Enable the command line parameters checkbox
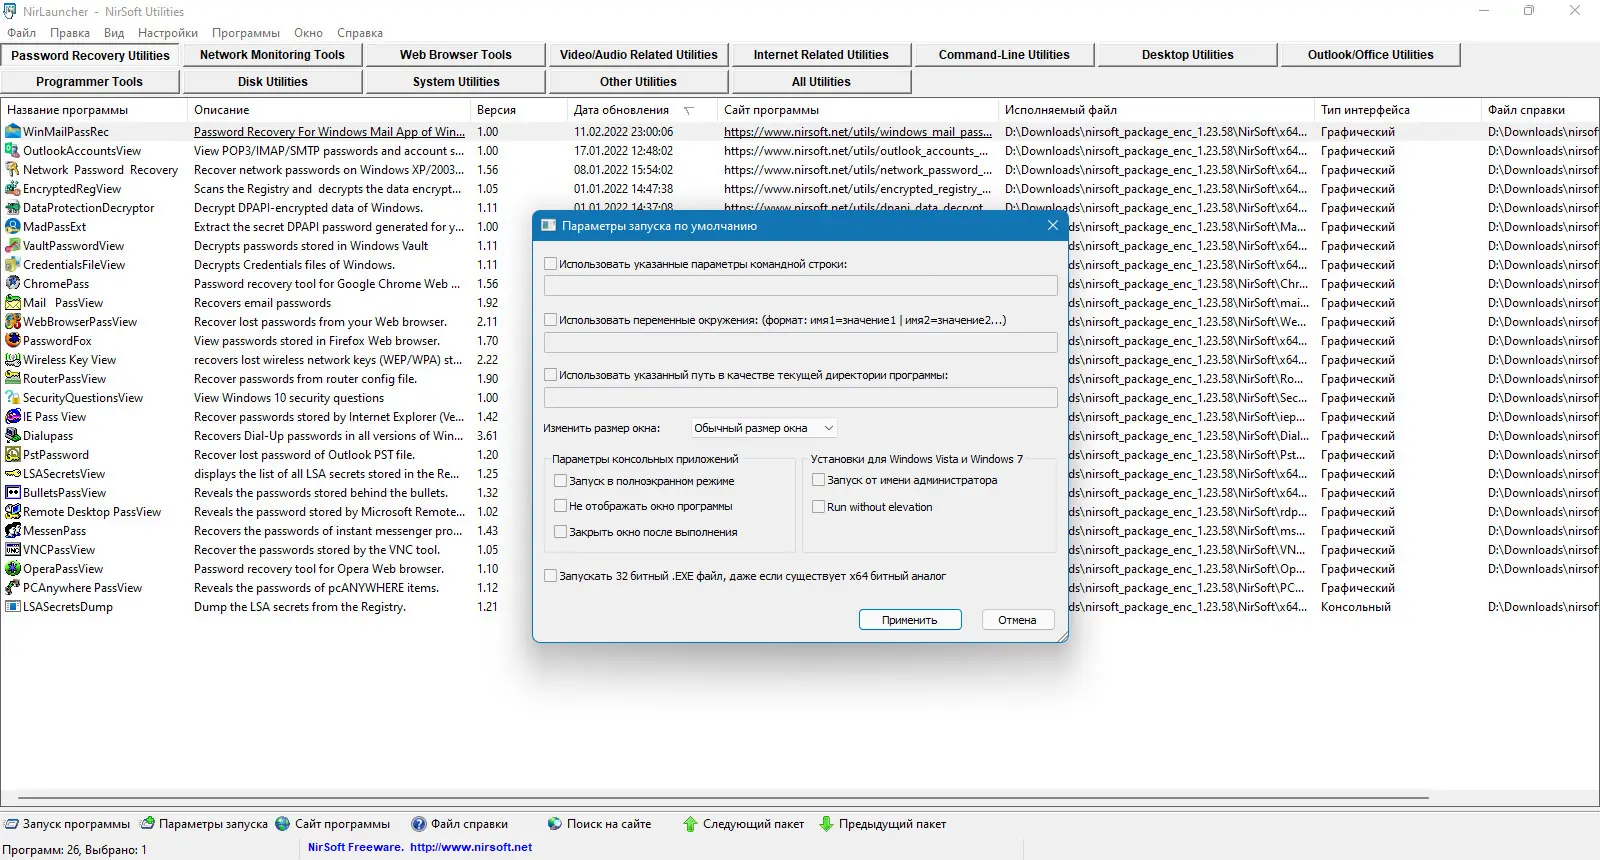Screen dimensions: 1600x860 (x=550, y=264)
